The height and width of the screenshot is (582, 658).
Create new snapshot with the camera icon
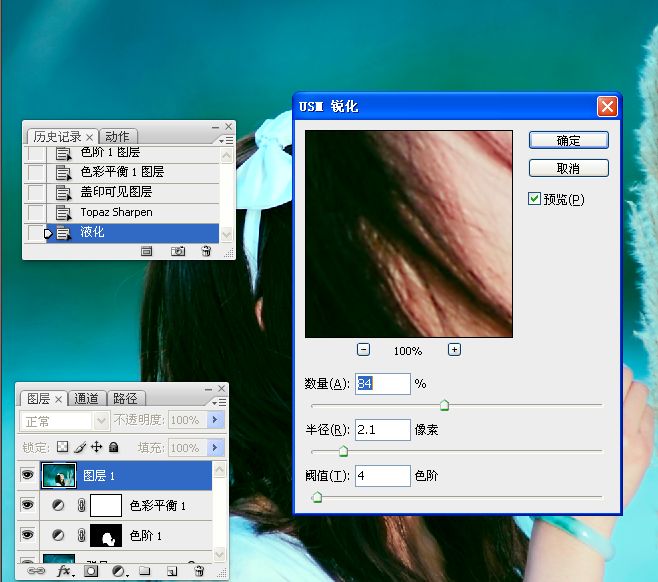coord(178,251)
